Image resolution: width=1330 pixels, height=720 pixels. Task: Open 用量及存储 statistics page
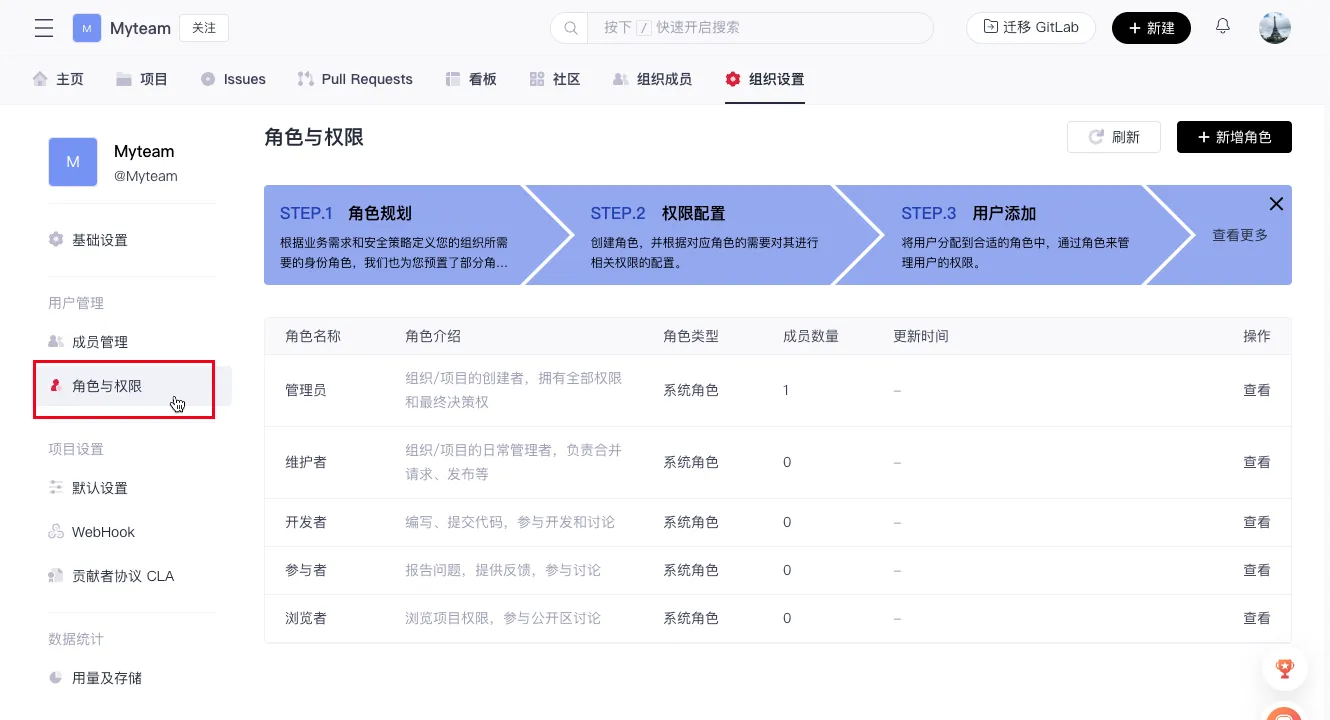[106, 678]
